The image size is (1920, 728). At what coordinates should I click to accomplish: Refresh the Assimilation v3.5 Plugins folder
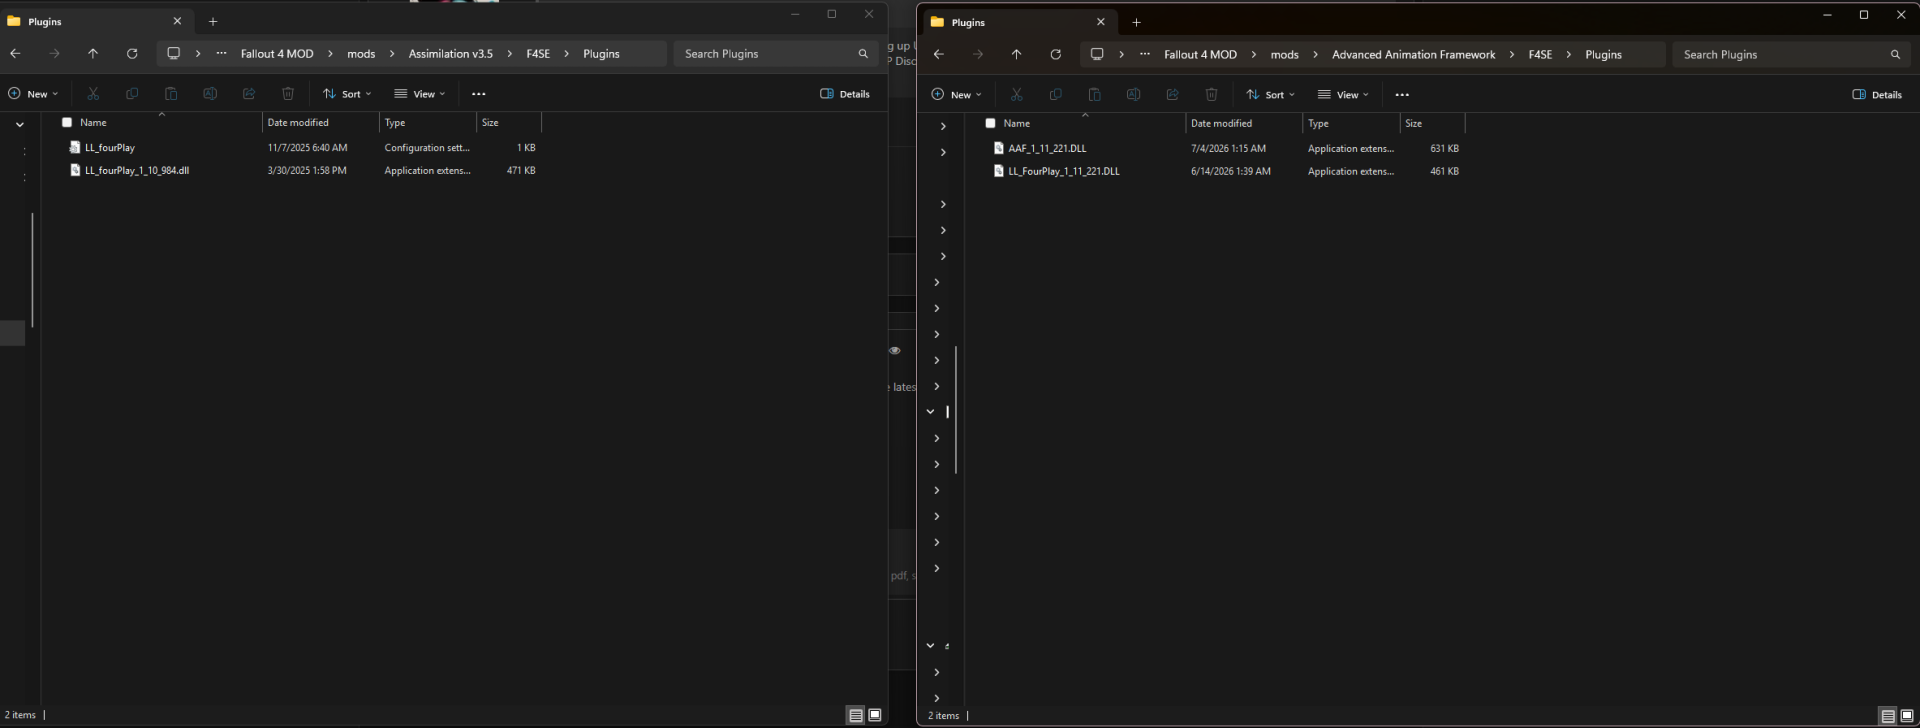[132, 54]
